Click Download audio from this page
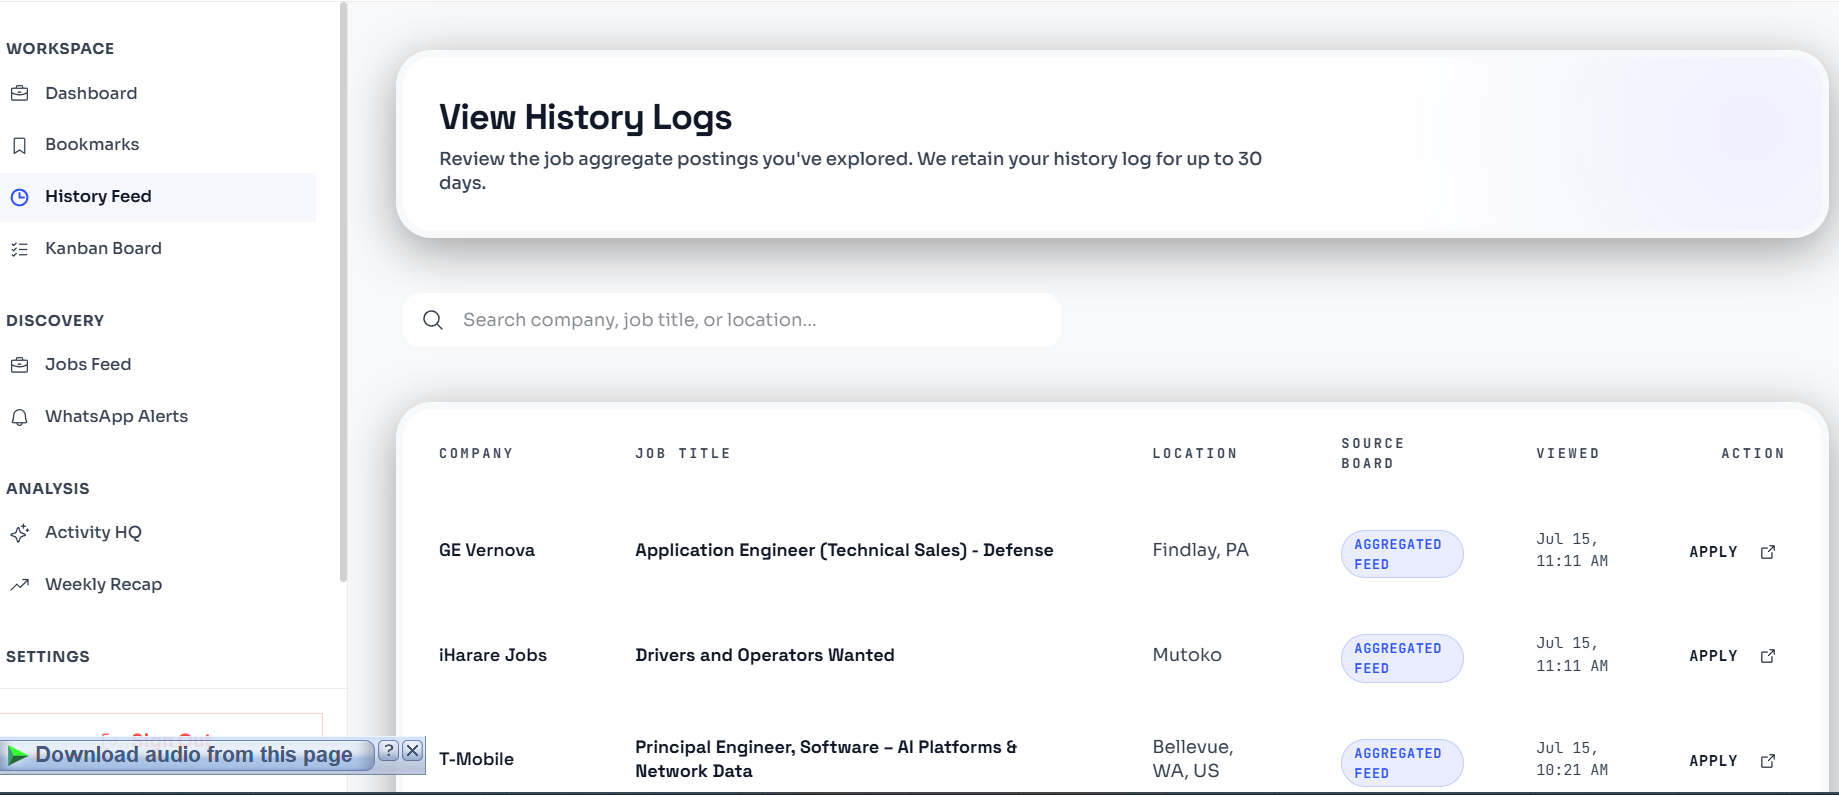 pos(194,755)
